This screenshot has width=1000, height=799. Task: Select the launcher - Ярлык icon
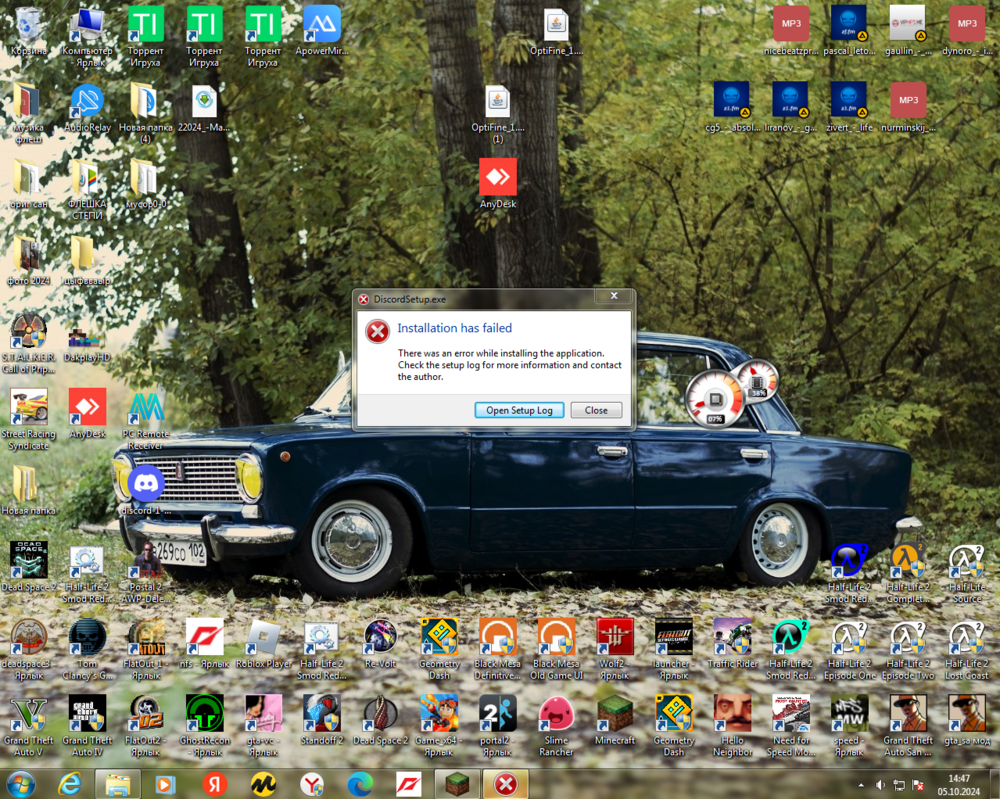click(673, 649)
